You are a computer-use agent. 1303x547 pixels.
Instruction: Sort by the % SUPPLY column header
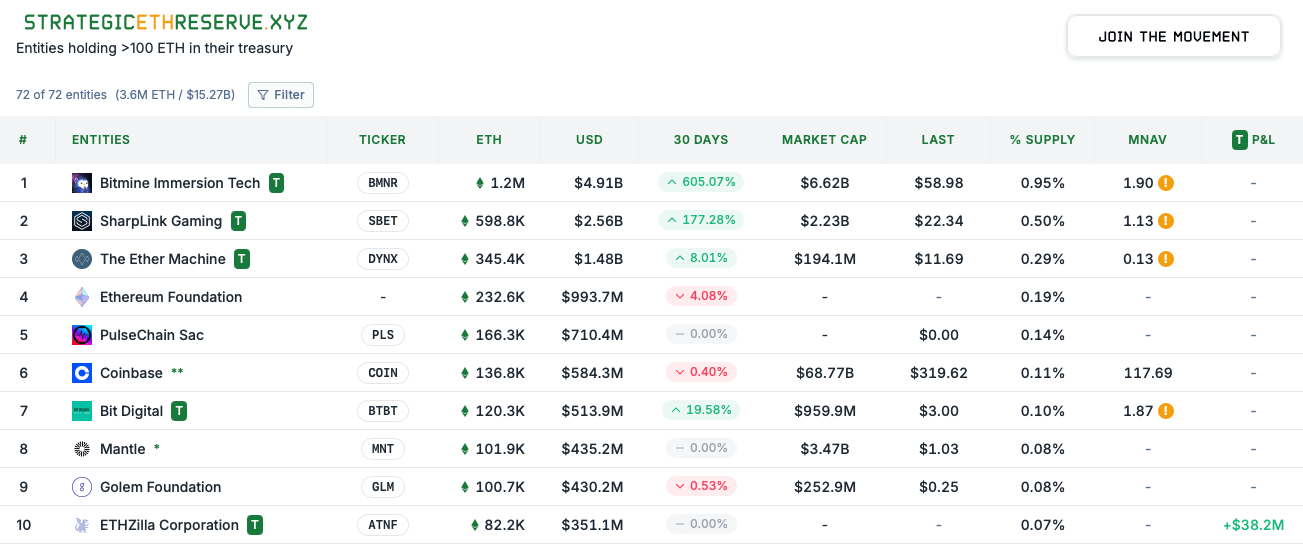[1043, 140]
